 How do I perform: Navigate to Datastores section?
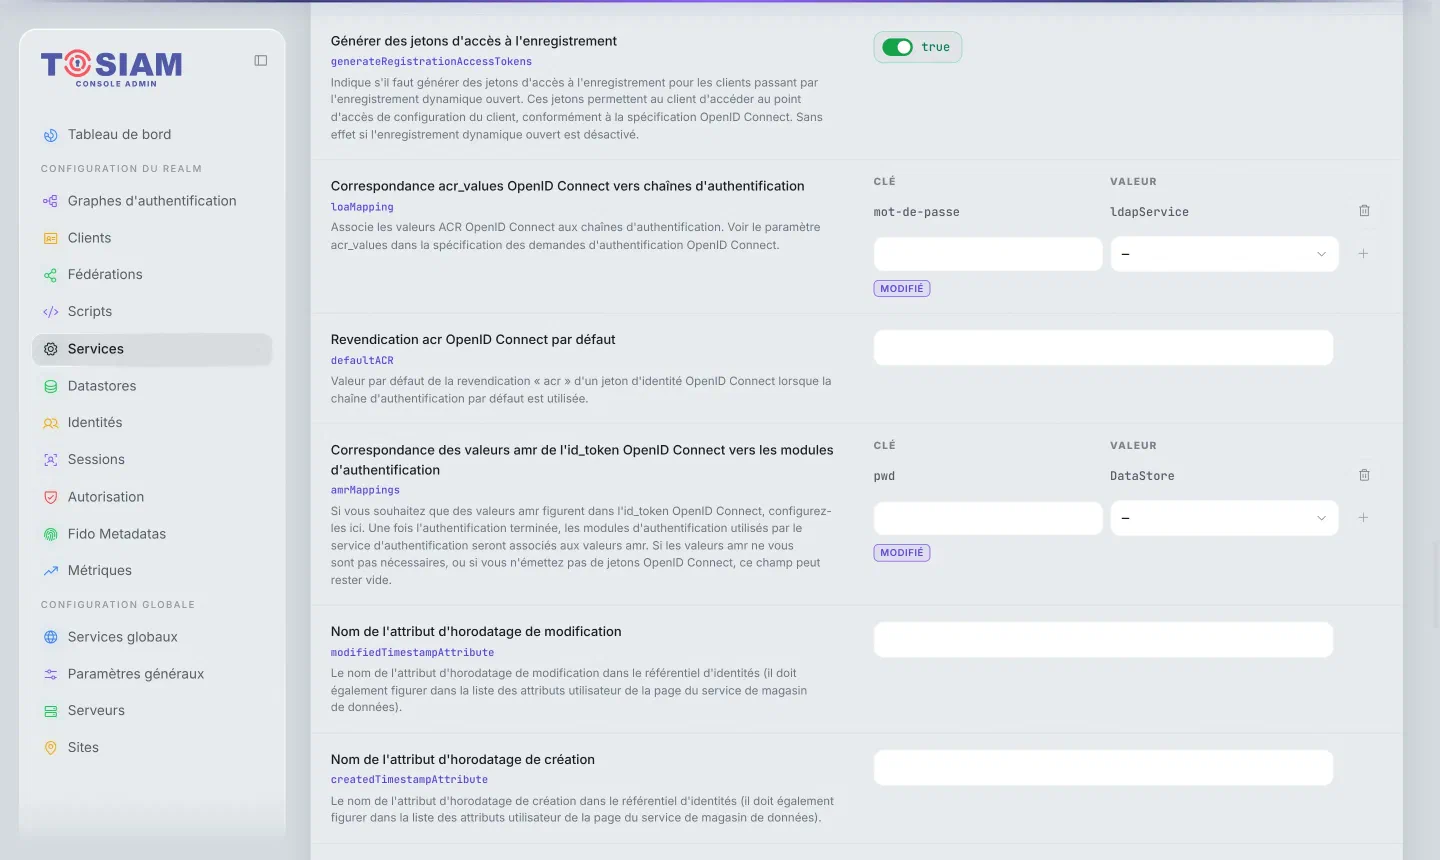(152, 386)
